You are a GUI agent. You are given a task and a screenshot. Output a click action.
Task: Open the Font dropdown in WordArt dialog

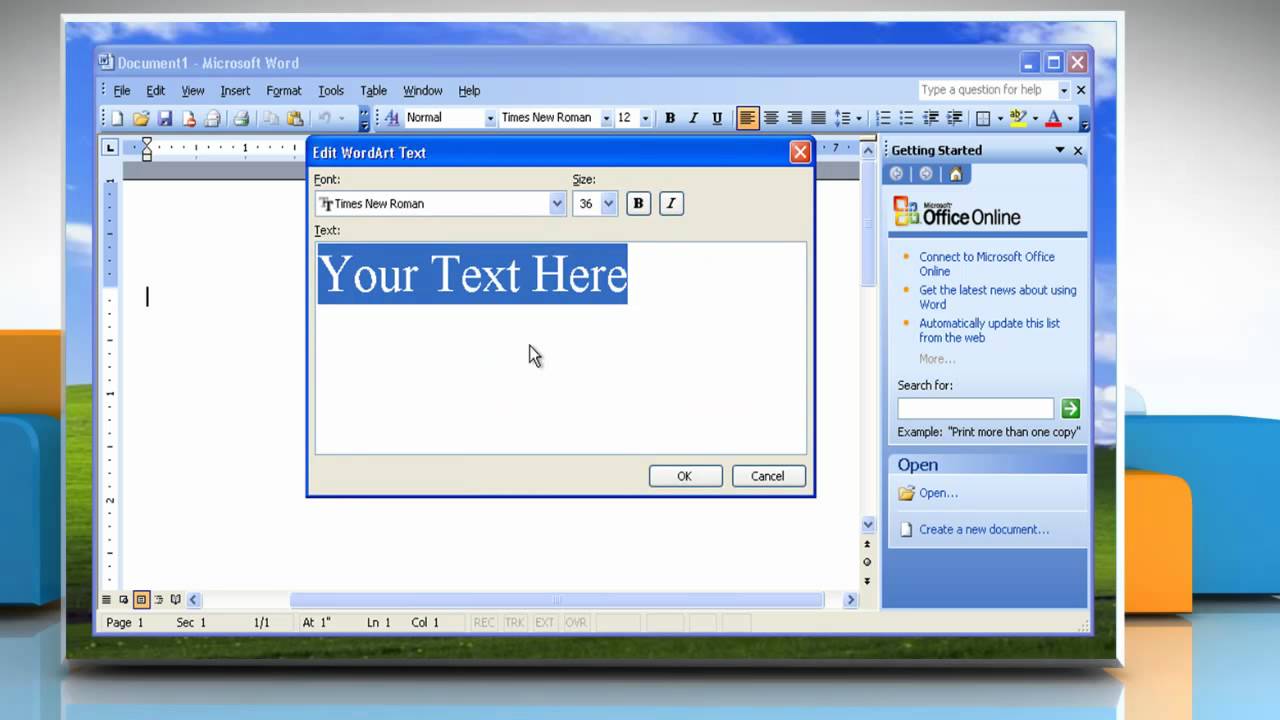click(557, 204)
